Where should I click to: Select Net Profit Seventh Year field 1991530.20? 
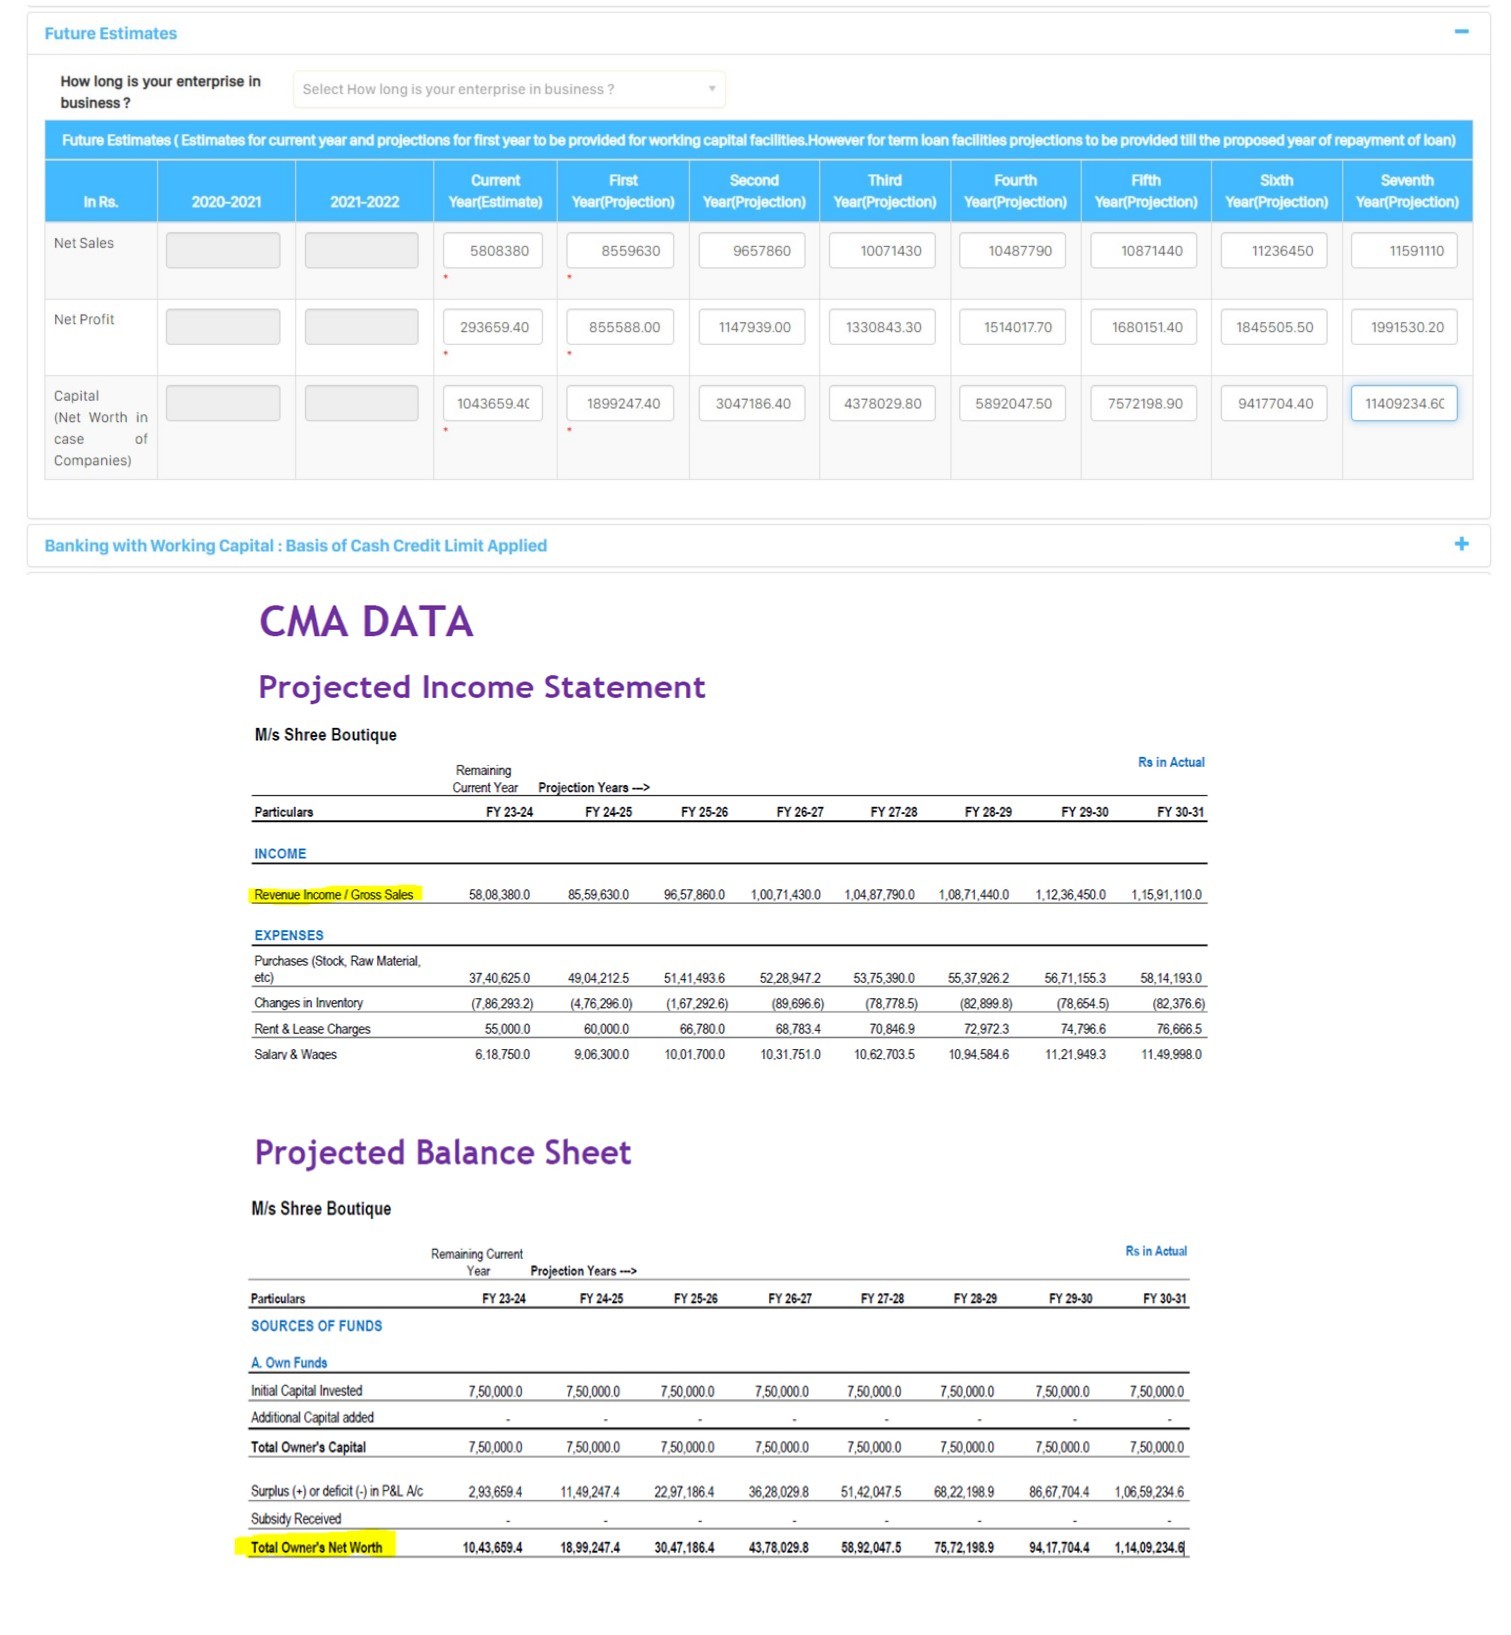pos(1404,327)
